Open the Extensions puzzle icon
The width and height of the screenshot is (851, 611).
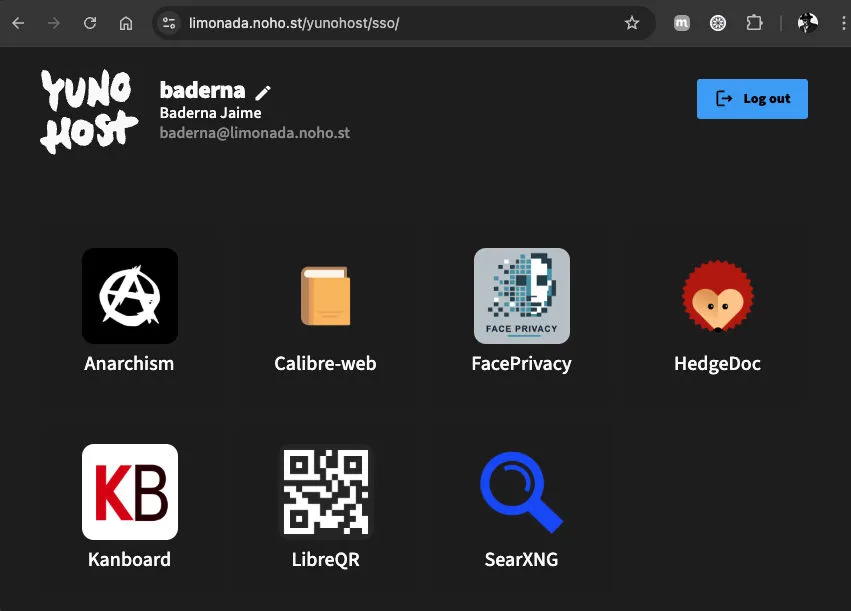754,23
